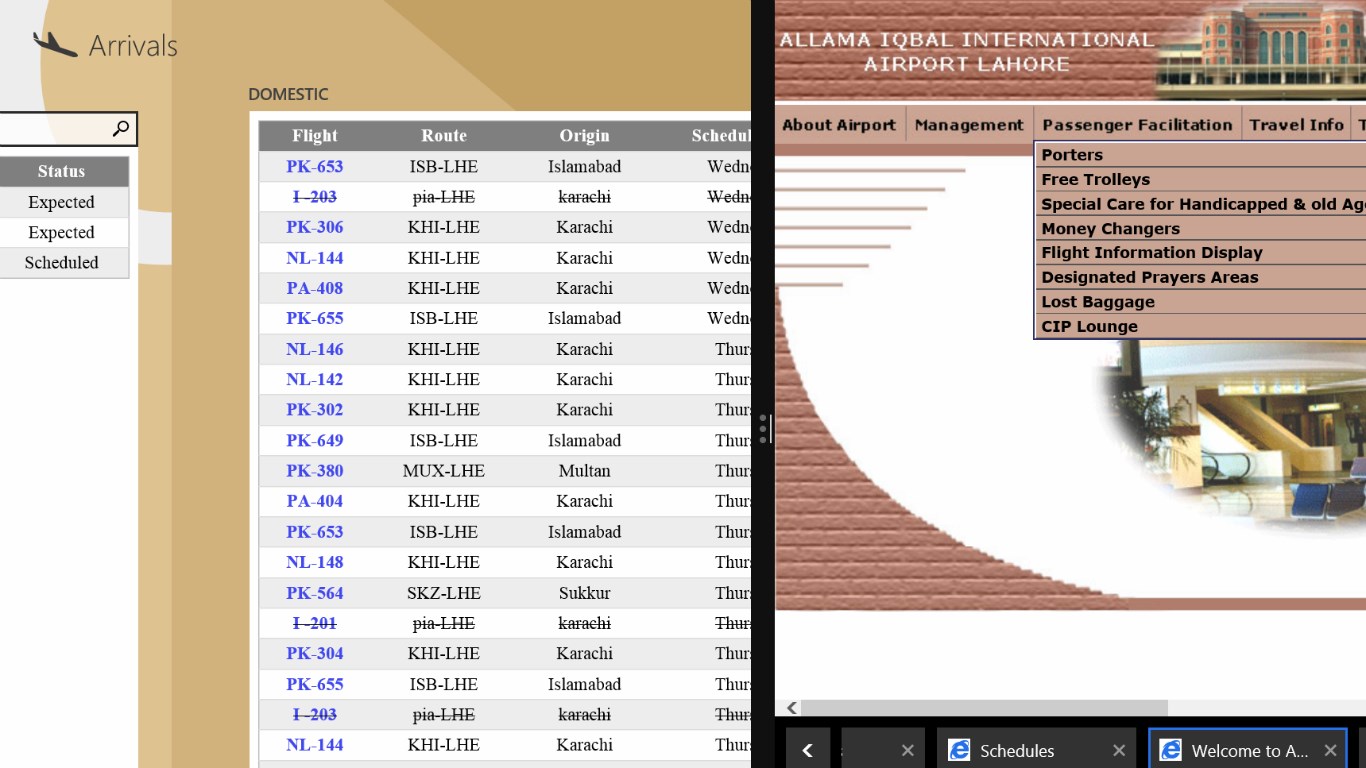Open the PK-380 Multan flight link
The height and width of the screenshot is (768, 1366).
(314, 471)
